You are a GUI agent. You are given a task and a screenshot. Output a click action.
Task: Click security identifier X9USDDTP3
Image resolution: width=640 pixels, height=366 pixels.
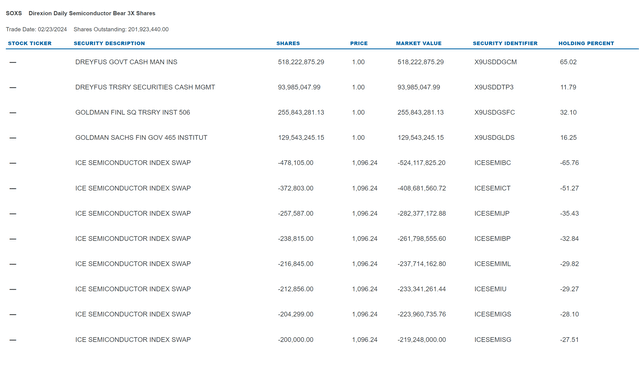pyautogui.click(x=494, y=87)
